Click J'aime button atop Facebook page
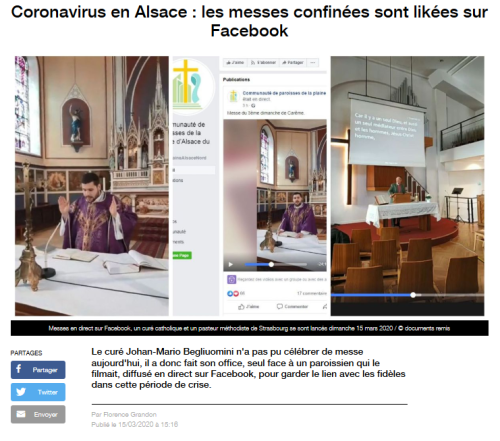 [x=235, y=62]
